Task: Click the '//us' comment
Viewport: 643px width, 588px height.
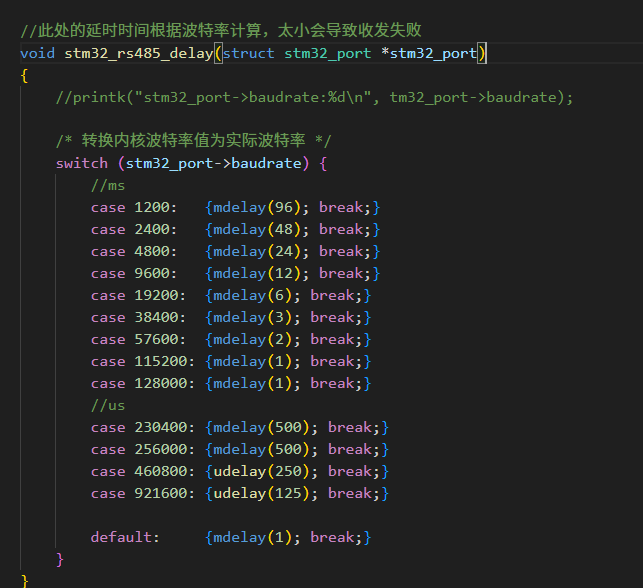Action: [108, 406]
